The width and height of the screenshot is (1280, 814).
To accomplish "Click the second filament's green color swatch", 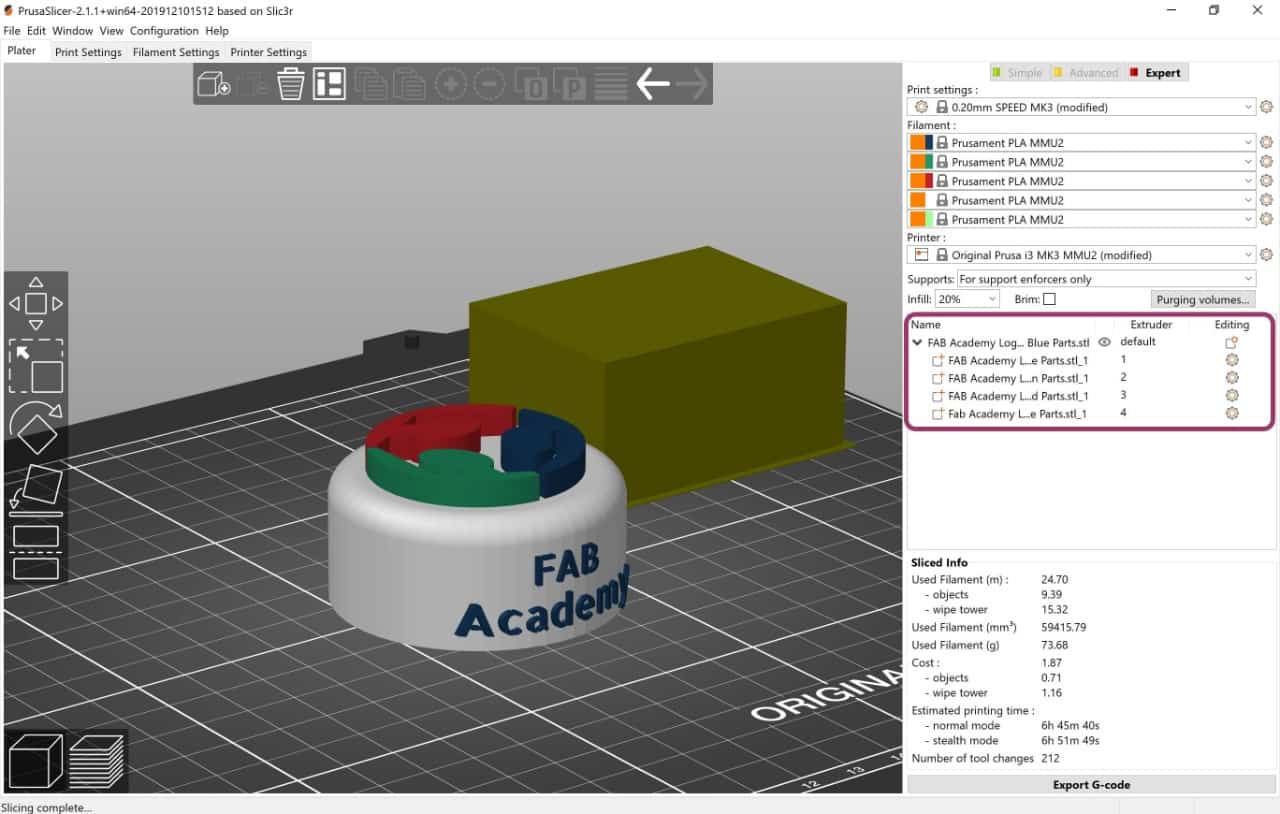I will coord(929,162).
